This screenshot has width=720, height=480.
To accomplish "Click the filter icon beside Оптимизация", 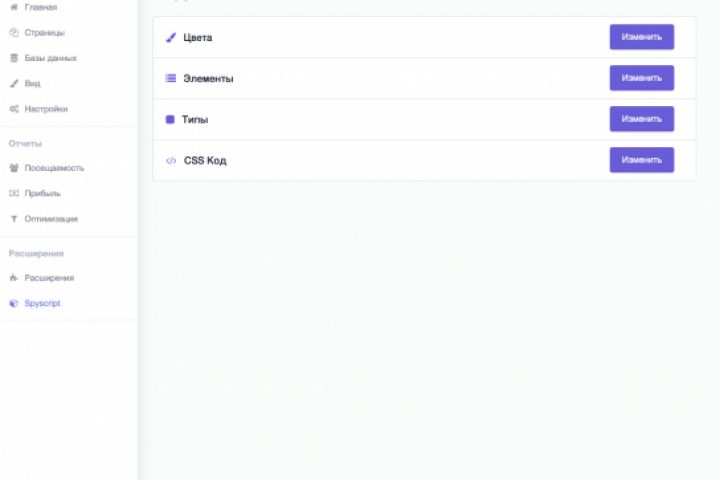I will 14,219.
